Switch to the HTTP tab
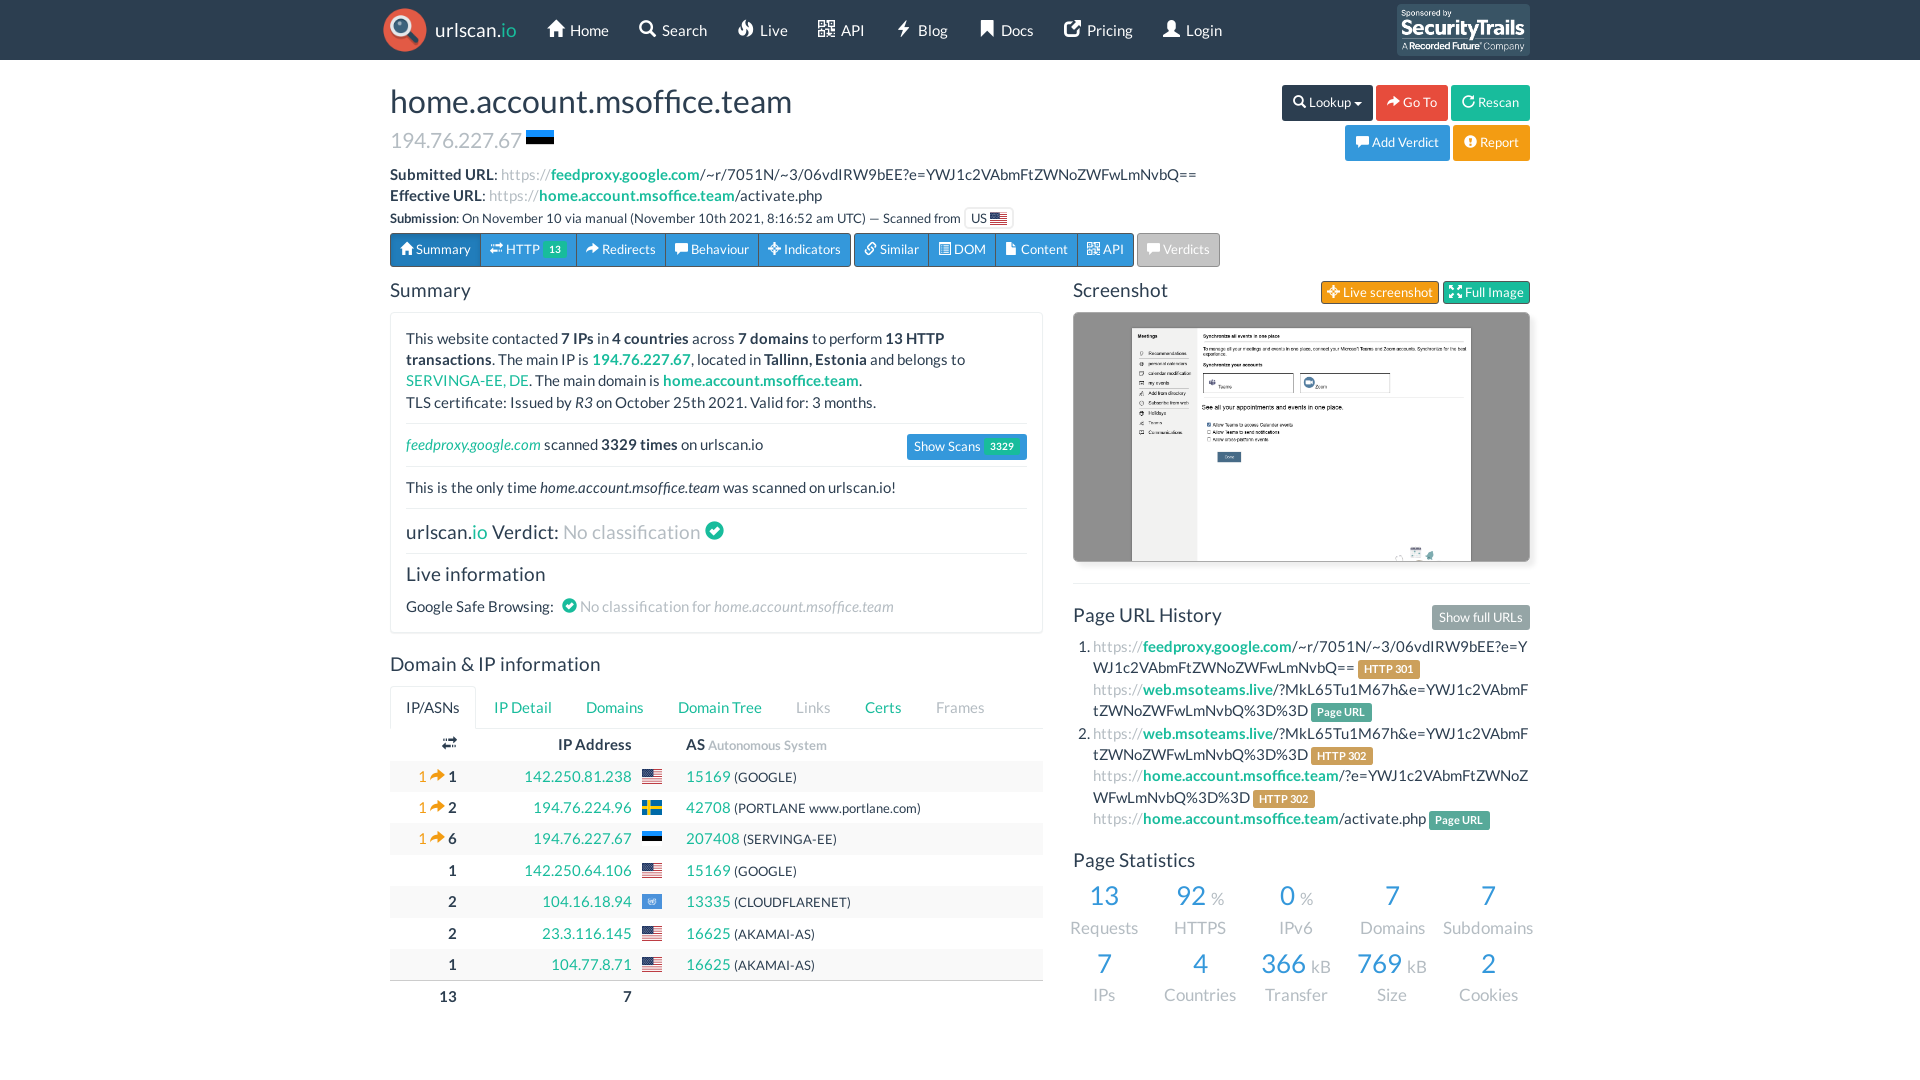The height and width of the screenshot is (1080, 1920). 528,250
